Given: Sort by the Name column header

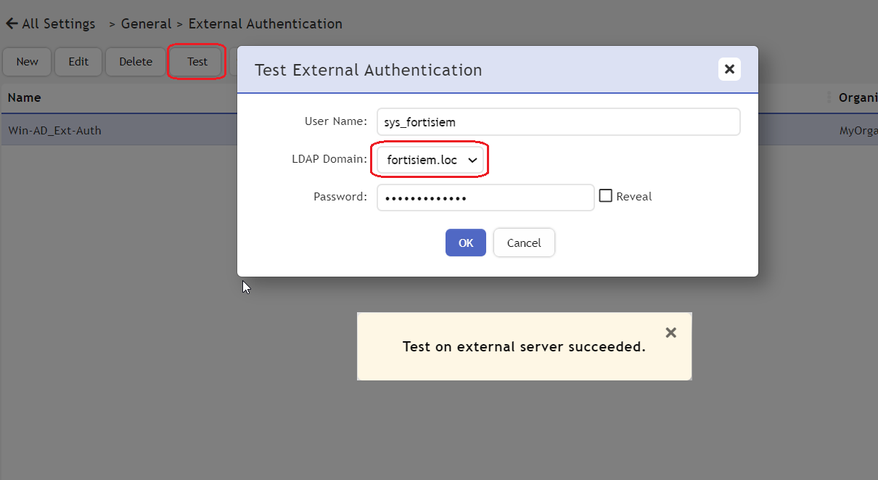Looking at the screenshot, I should tap(24, 98).
